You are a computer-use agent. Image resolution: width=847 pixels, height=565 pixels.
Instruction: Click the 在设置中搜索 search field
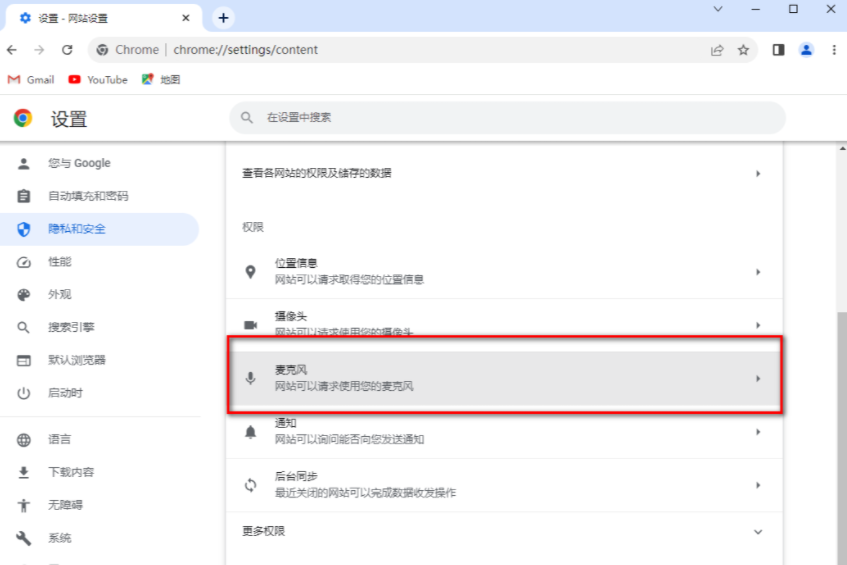(x=507, y=117)
